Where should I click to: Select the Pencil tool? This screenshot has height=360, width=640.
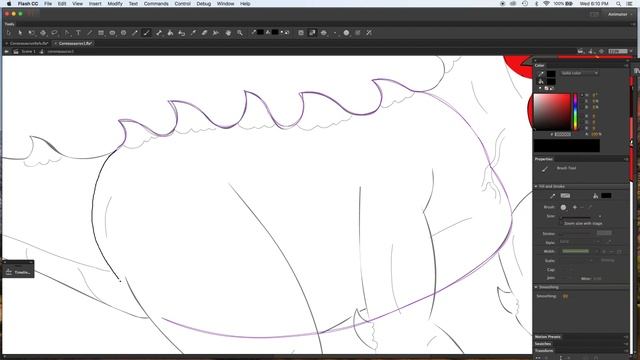135,33
